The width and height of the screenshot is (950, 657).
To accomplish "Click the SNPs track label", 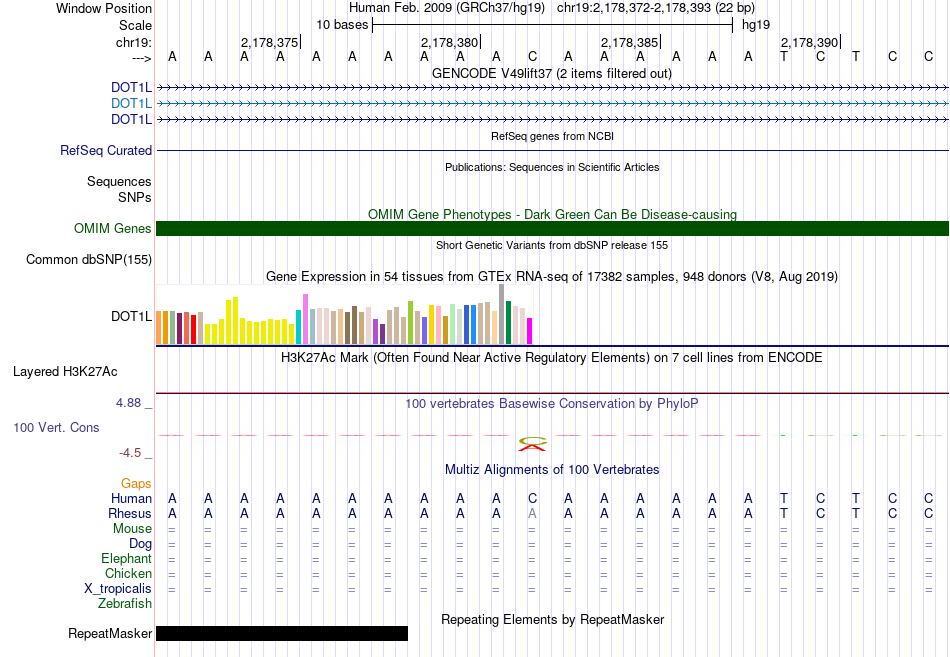I will [x=135, y=197].
